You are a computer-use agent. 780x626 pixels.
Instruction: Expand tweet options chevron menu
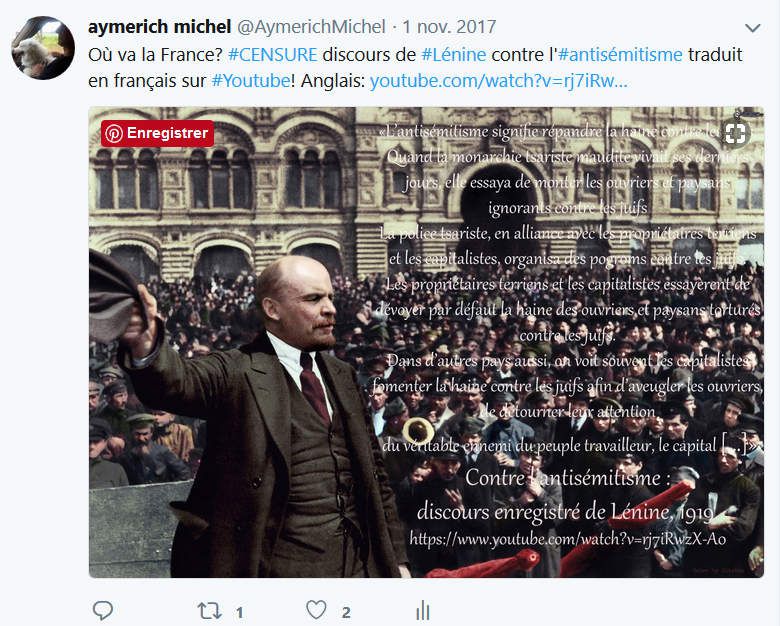(753, 28)
